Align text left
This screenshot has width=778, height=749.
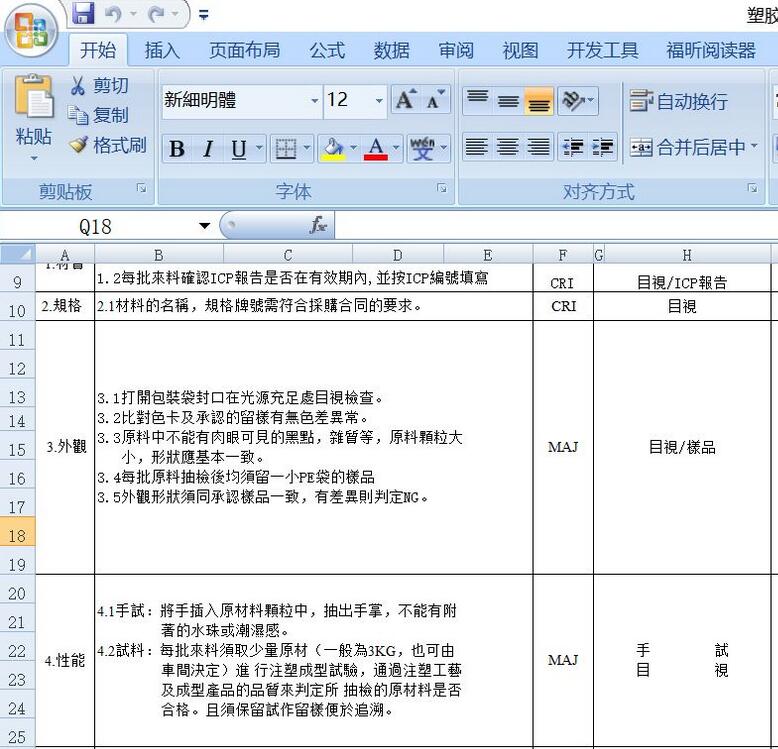click(476, 147)
